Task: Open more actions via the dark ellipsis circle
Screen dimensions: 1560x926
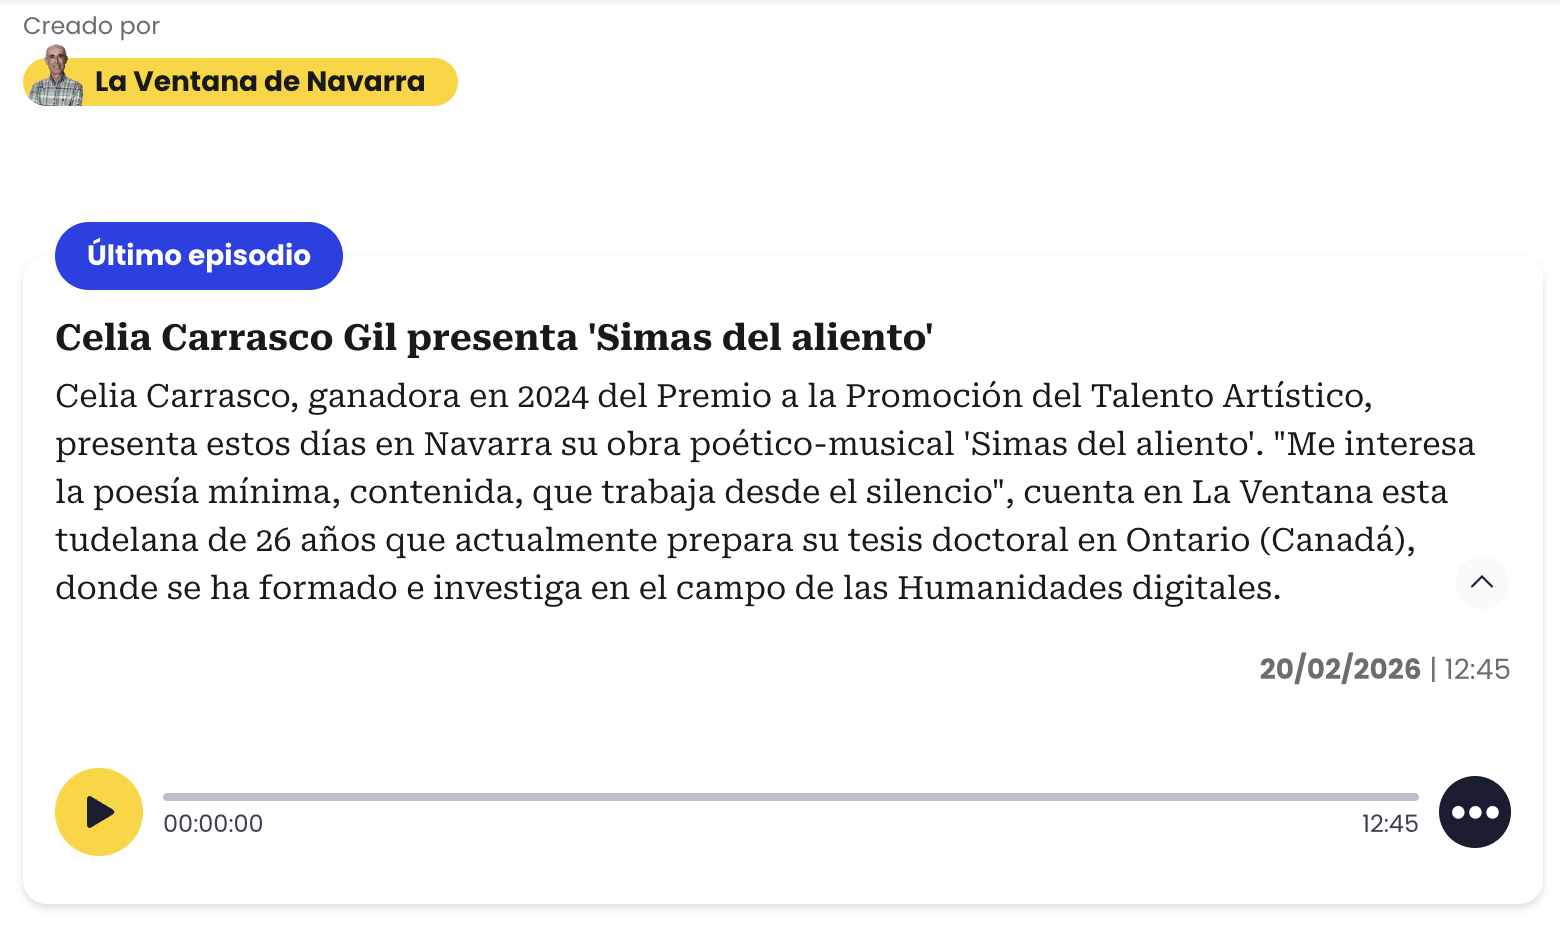Action: pyautogui.click(x=1474, y=812)
